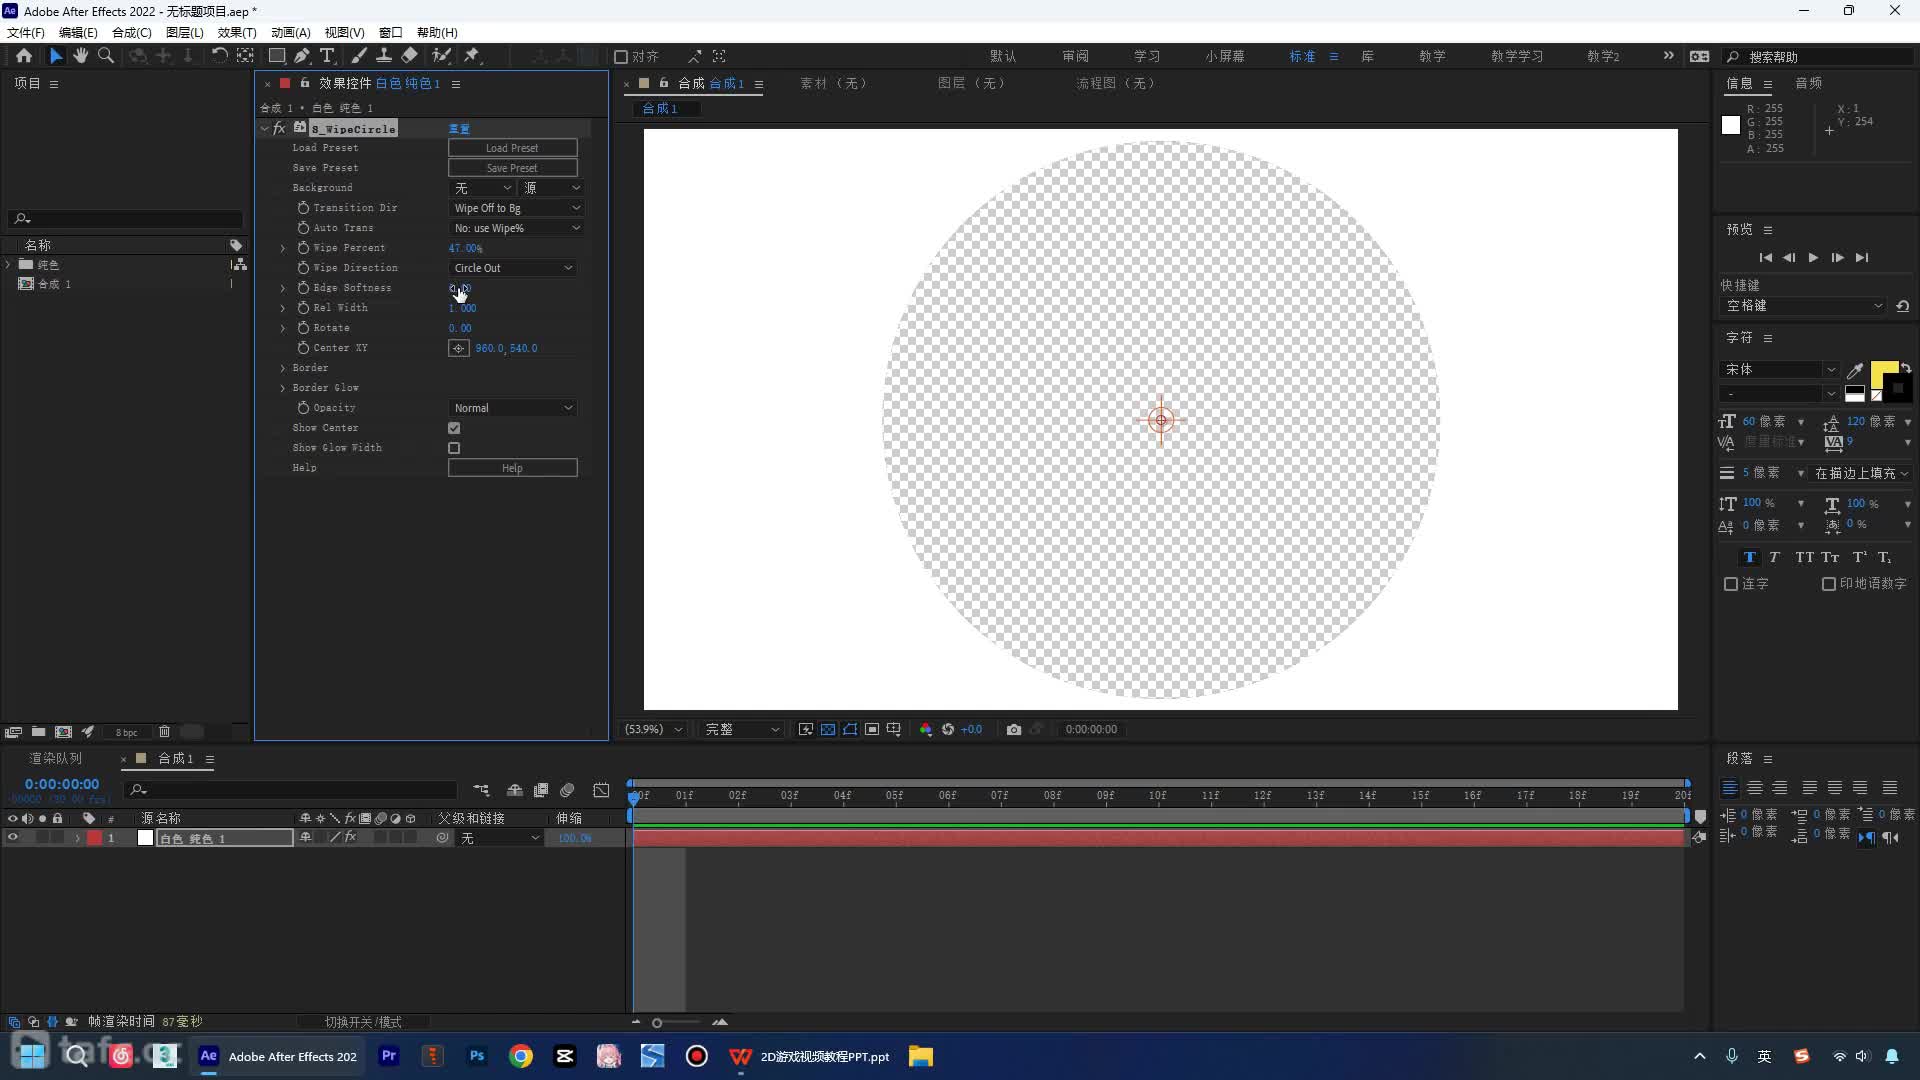
Task: Click the Load Preset button
Action: pyautogui.click(x=513, y=148)
